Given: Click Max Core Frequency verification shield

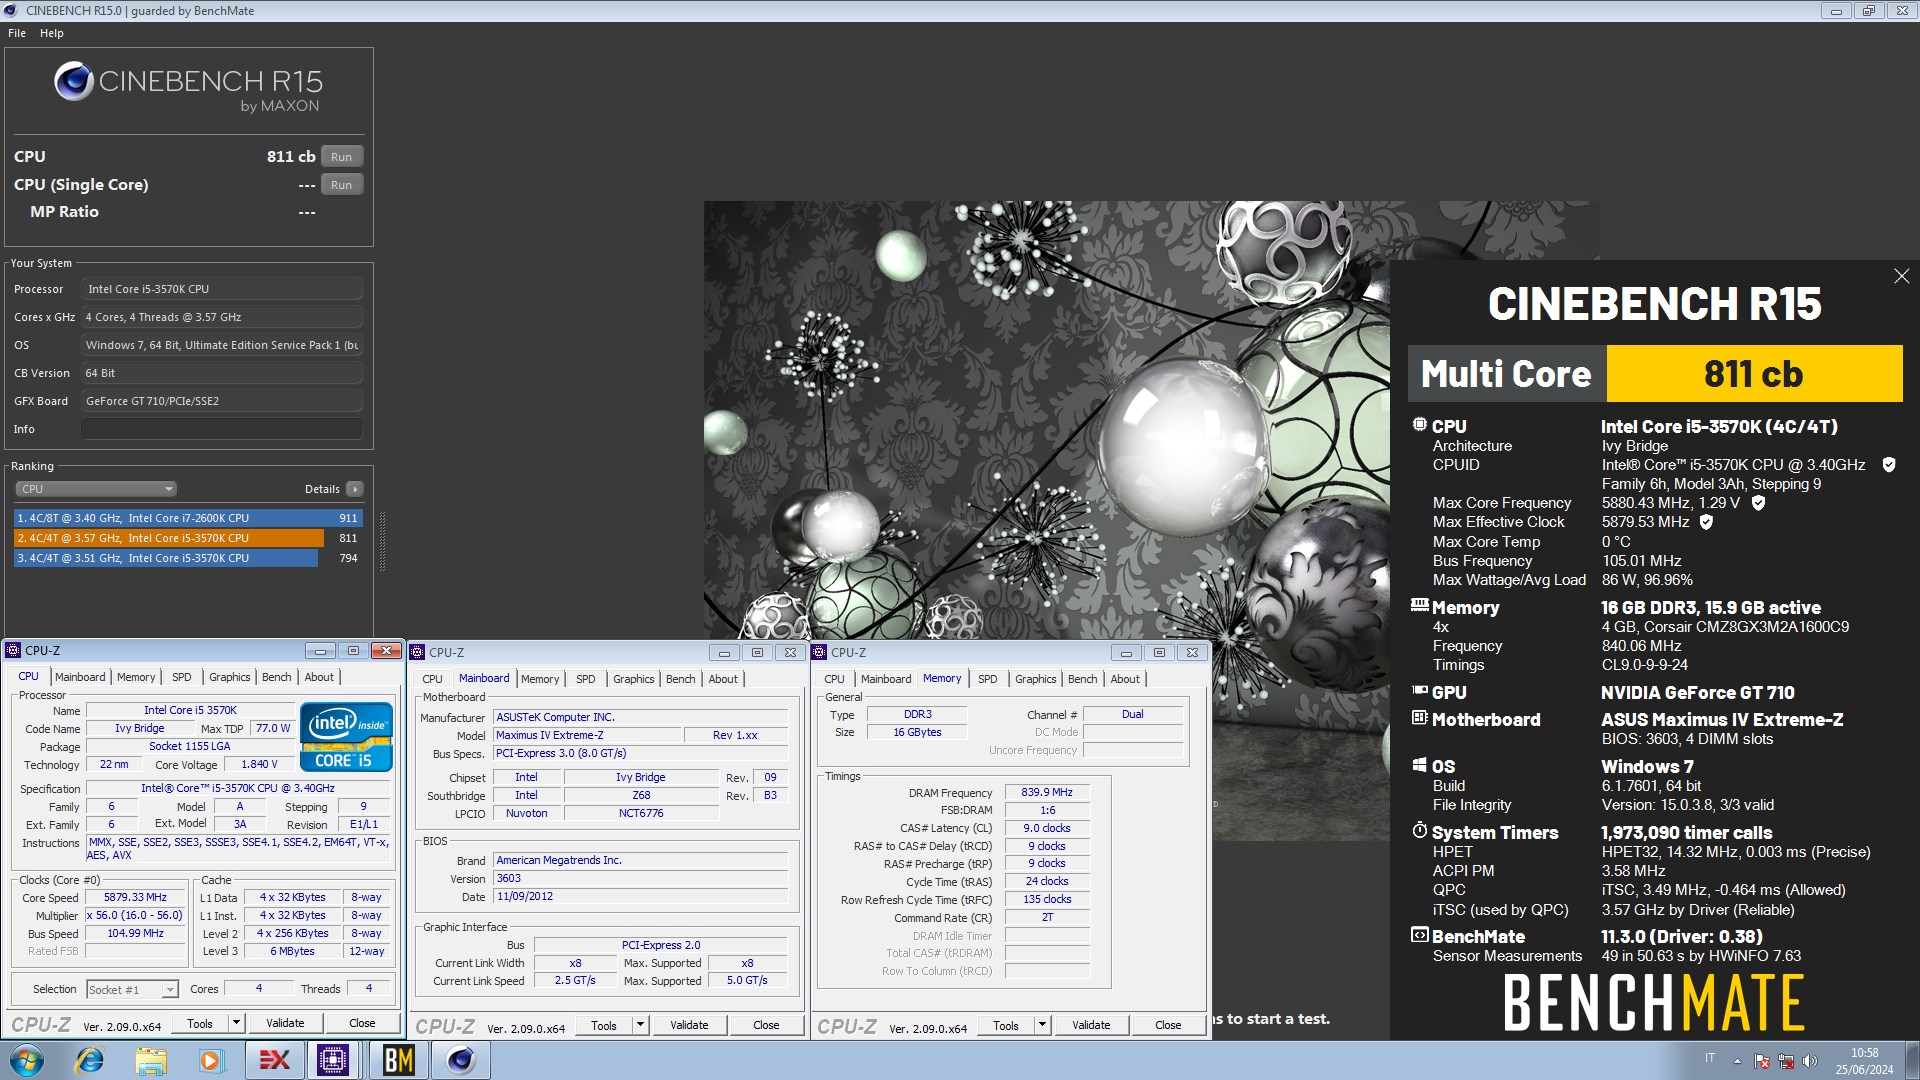Looking at the screenshot, I should (x=1759, y=503).
